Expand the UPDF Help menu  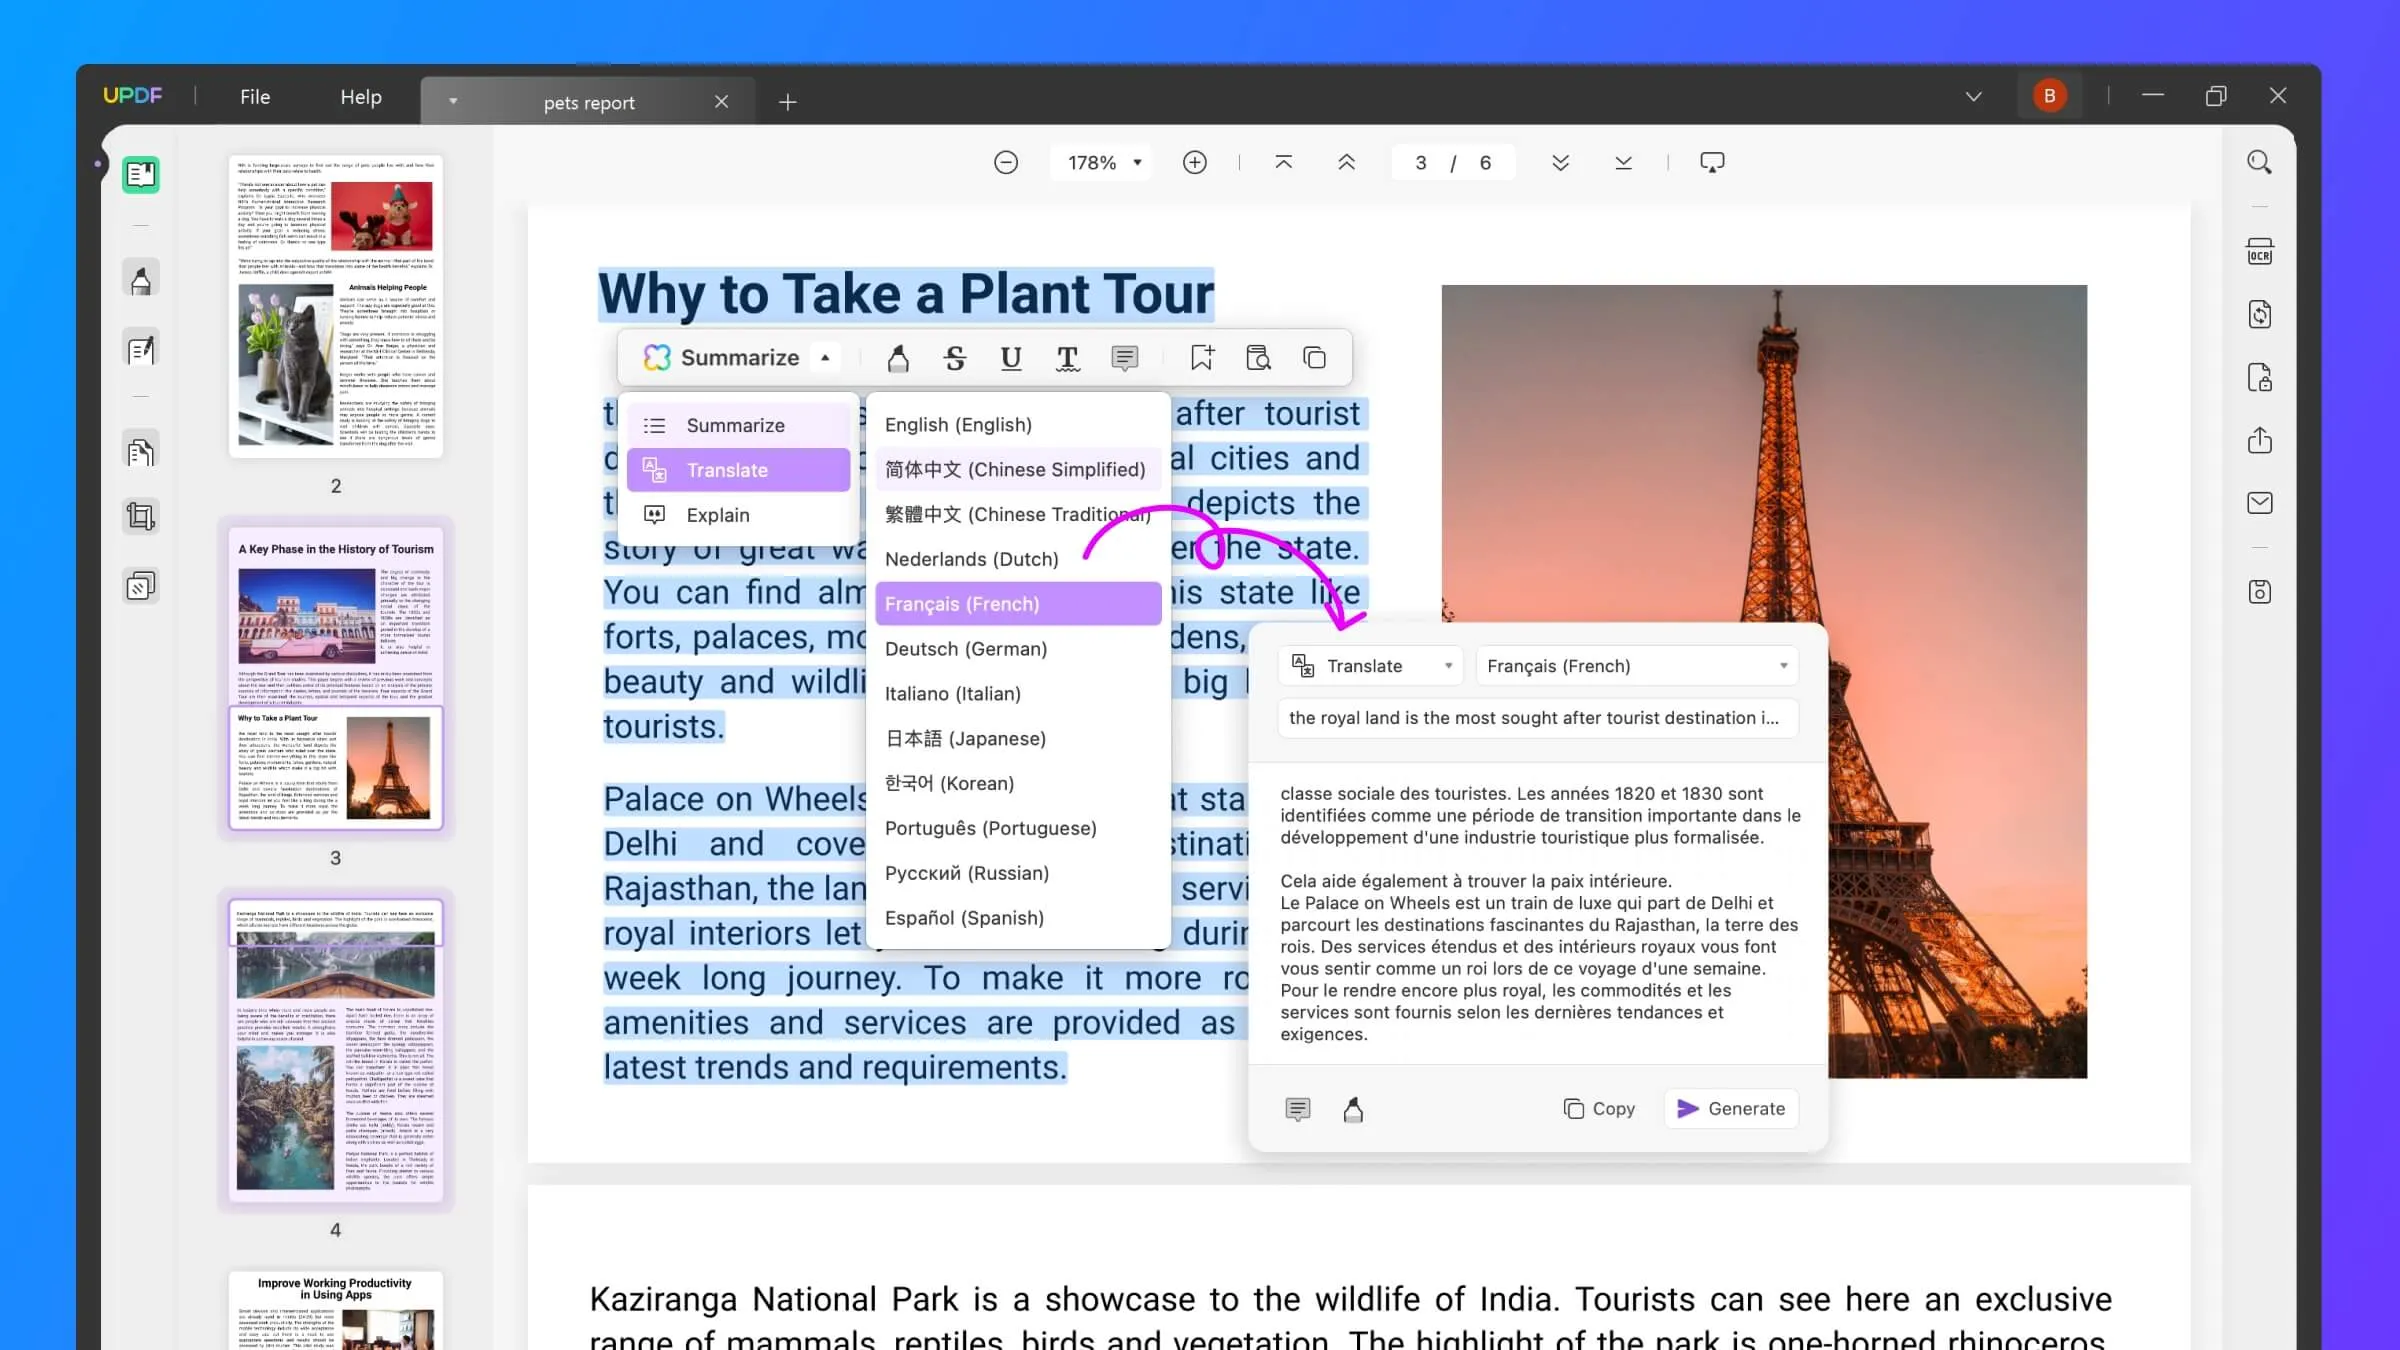point(359,94)
